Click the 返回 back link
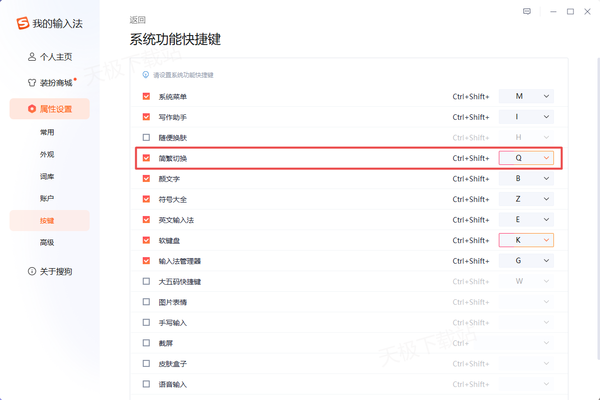 tap(137, 20)
